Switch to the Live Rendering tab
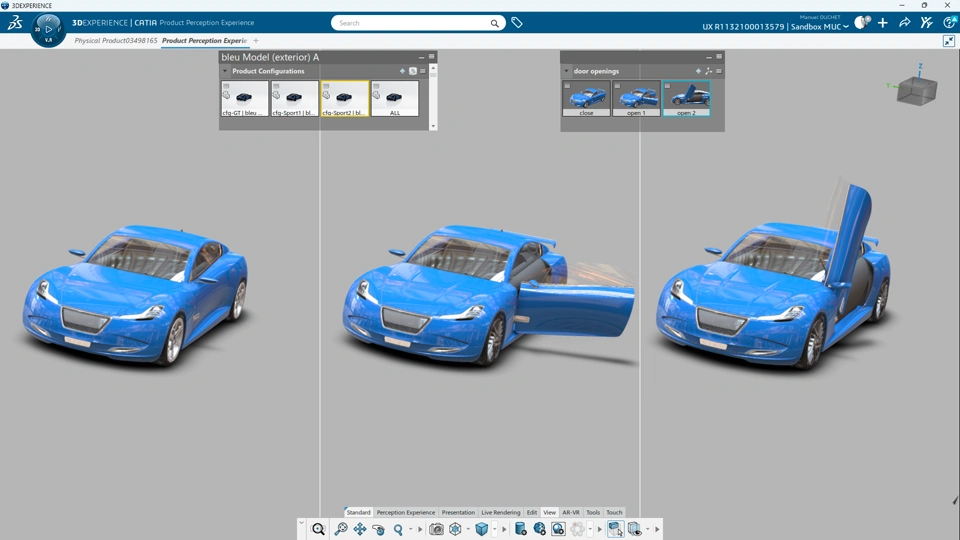Screen dimensions: 960x540 (x=500, y=512)
